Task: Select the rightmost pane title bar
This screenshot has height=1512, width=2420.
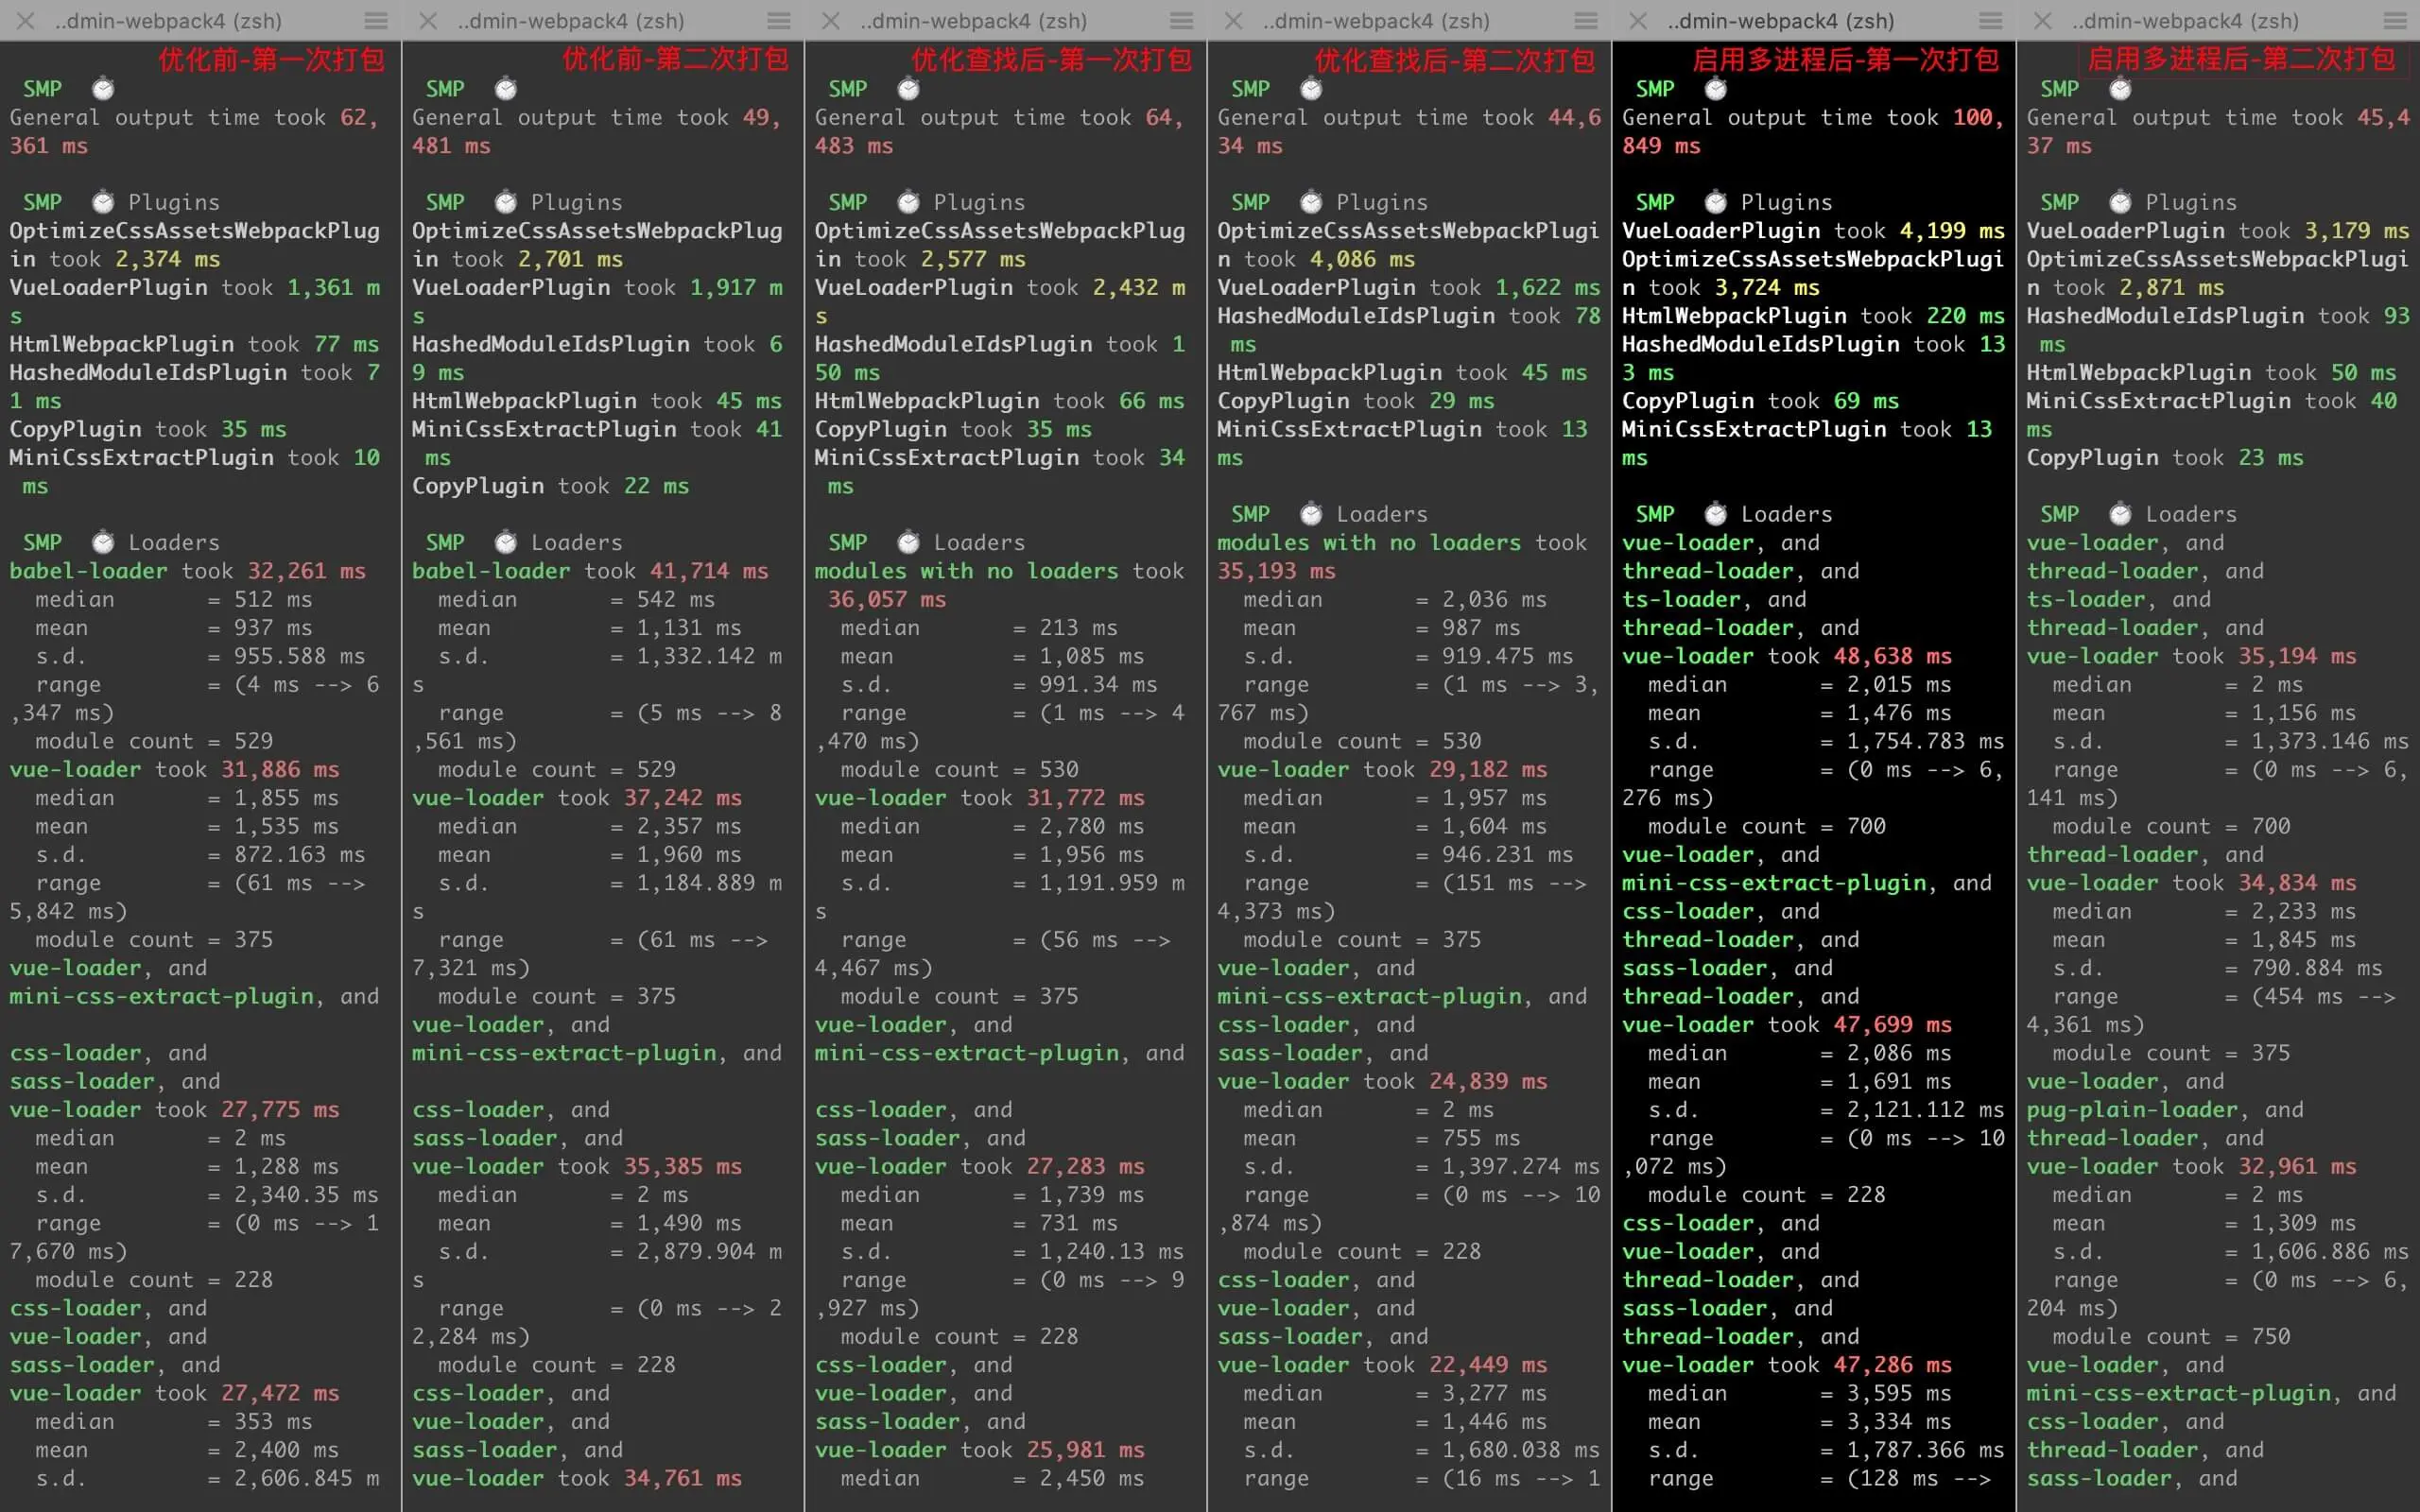Action: coord(2185,20)
